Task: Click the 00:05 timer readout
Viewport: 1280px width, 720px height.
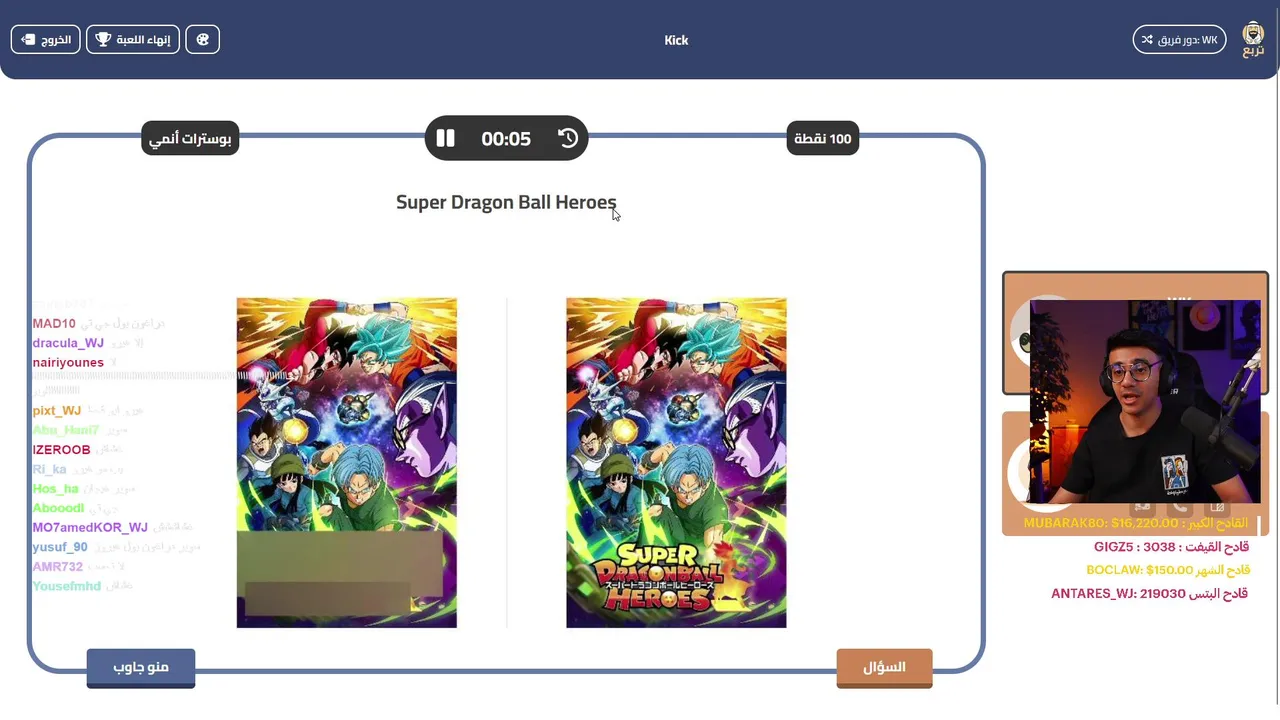Action: [x=506, y=139]
